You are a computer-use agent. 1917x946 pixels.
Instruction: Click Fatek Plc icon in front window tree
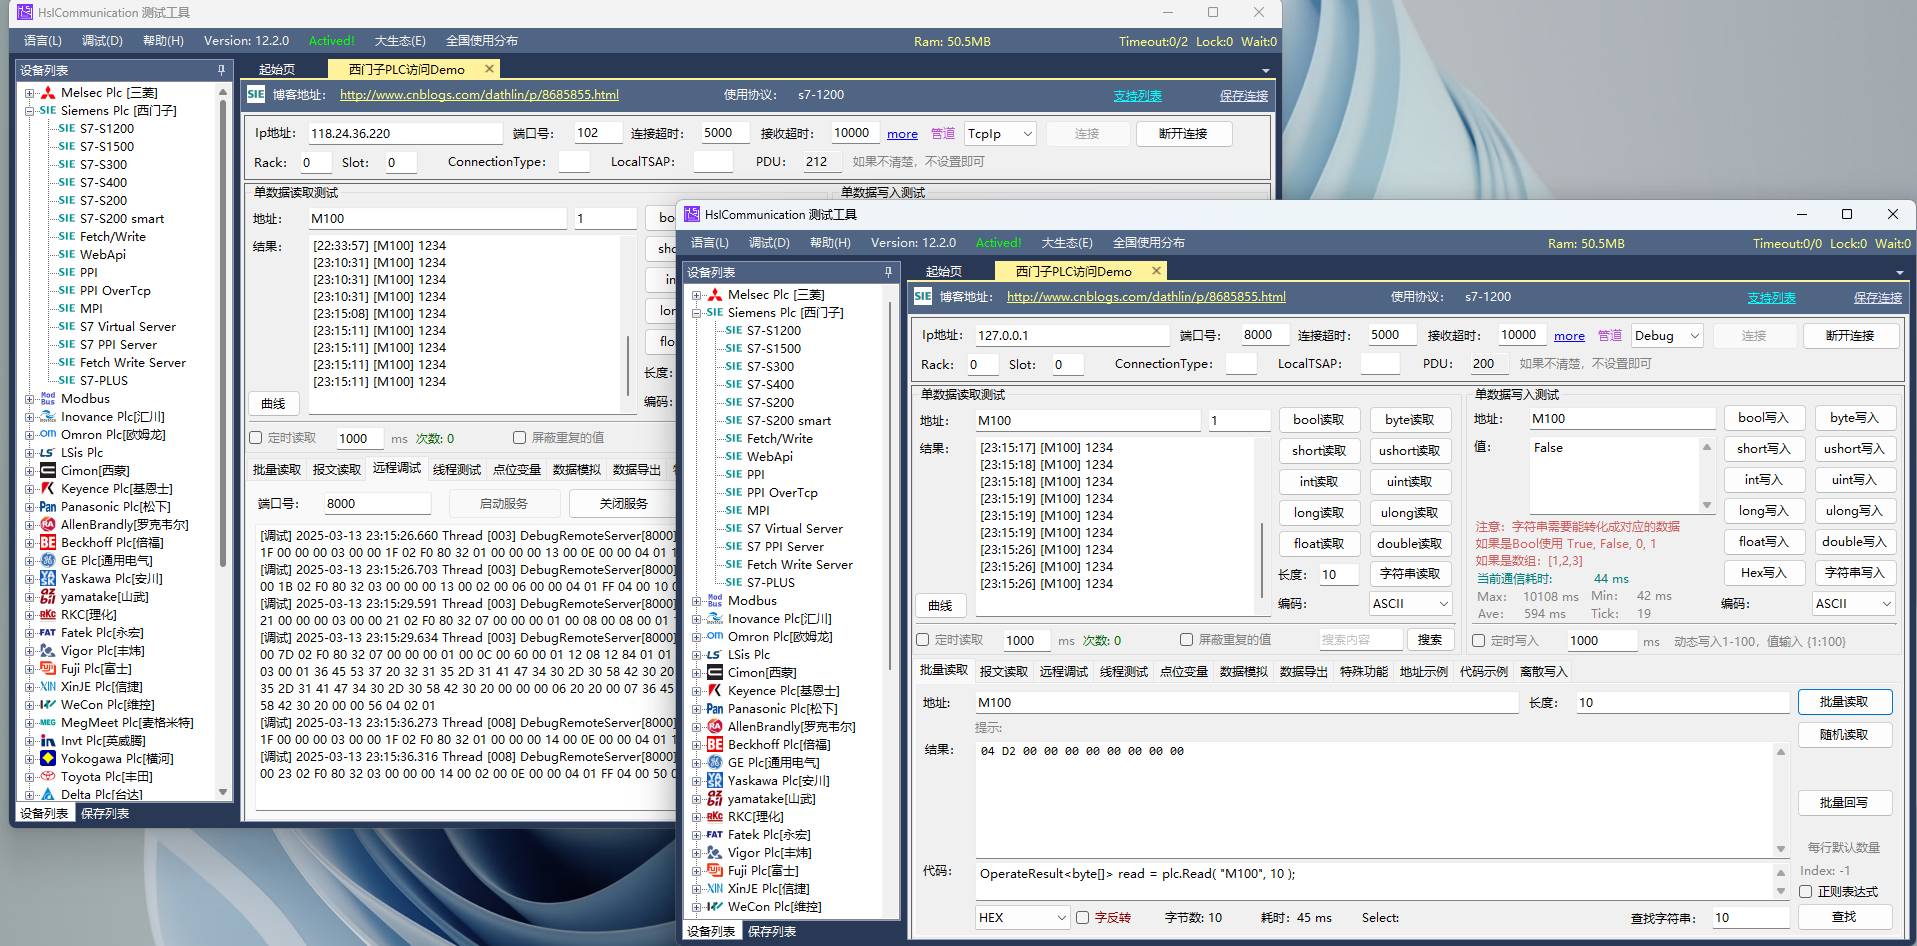pos(715,835)
